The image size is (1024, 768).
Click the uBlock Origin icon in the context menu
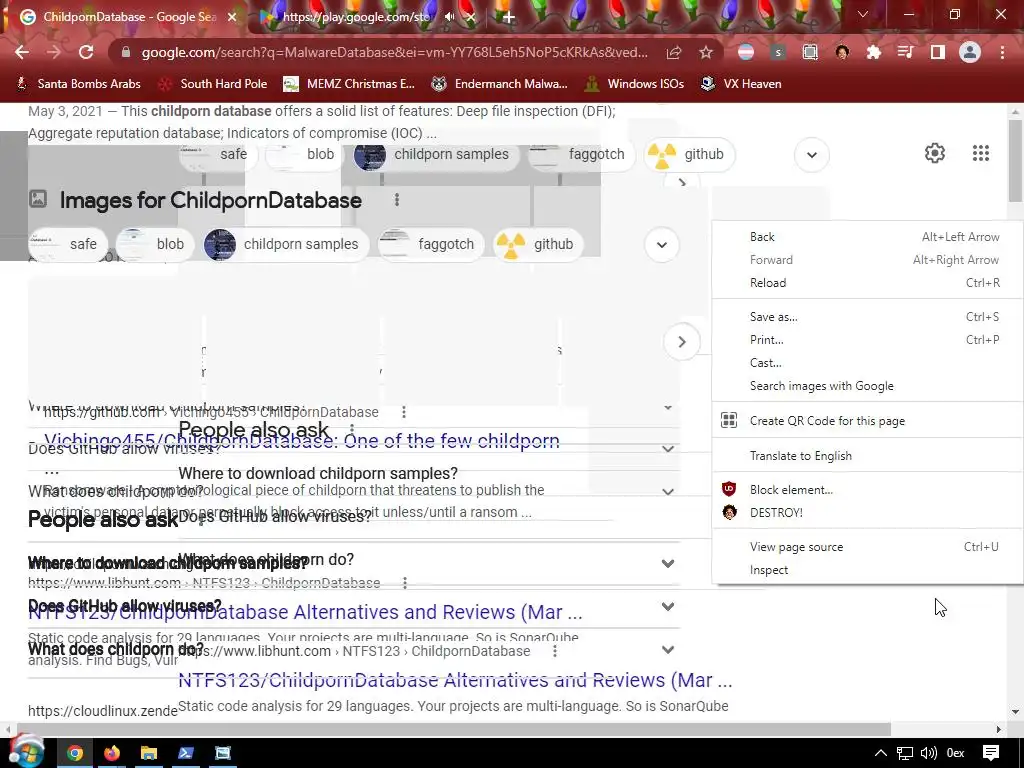(729, 489)
